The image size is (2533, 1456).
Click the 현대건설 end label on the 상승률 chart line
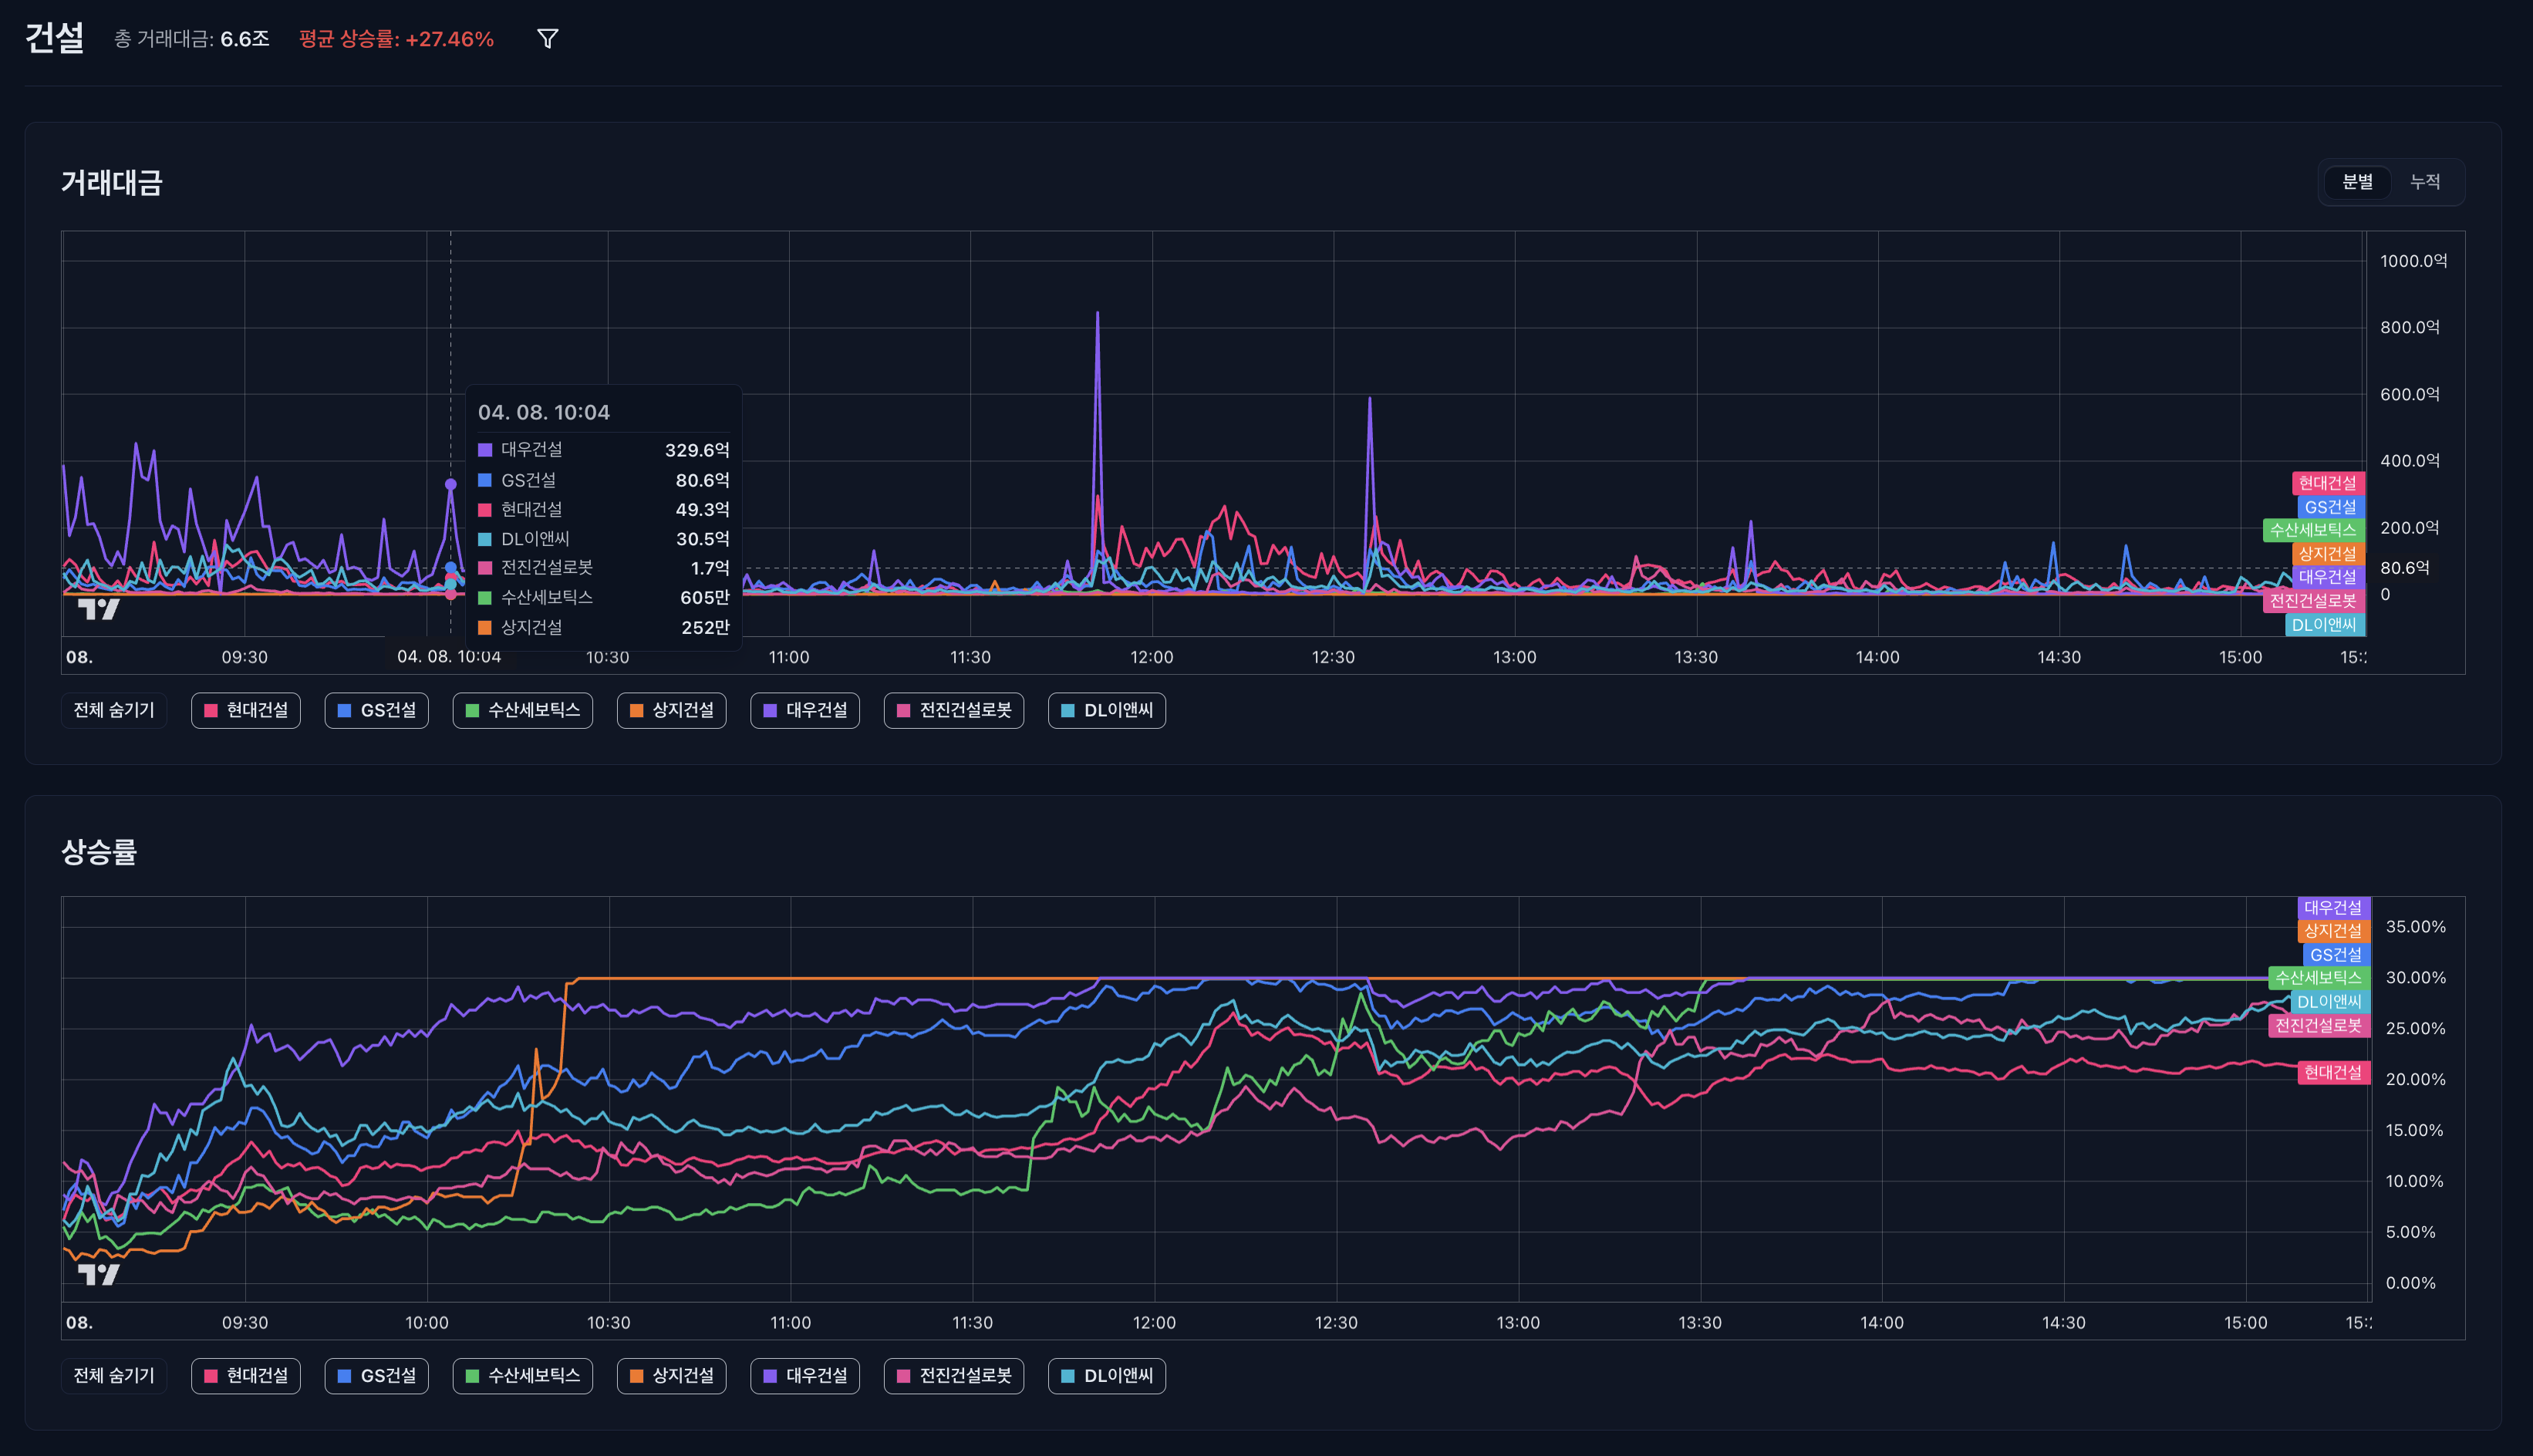[x=2334, y=1072]
